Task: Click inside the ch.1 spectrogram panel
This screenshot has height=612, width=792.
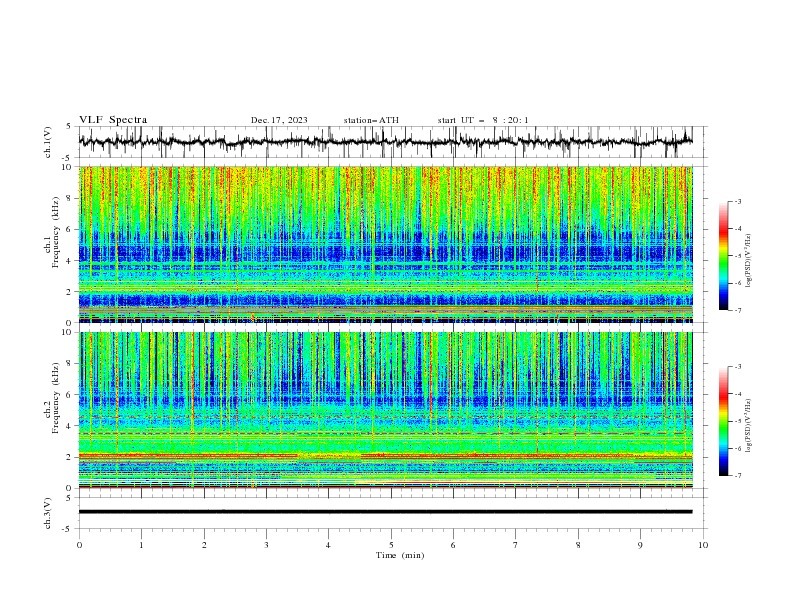Action: pos(385,244)
